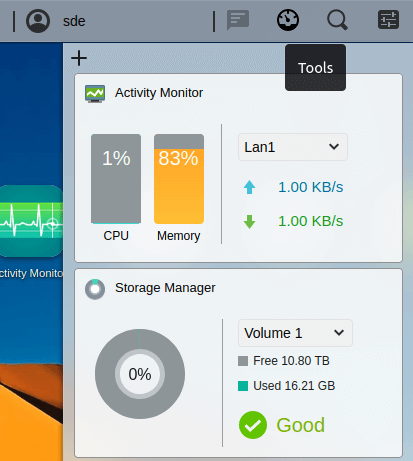Screen dimensions: 413x461
Task: Click the teal Used color swatch
Action: (x=243, y=386)
